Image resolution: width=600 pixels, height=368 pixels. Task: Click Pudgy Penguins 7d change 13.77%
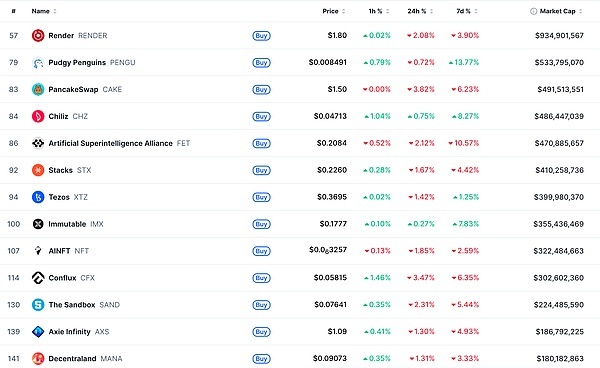(464, 62)
